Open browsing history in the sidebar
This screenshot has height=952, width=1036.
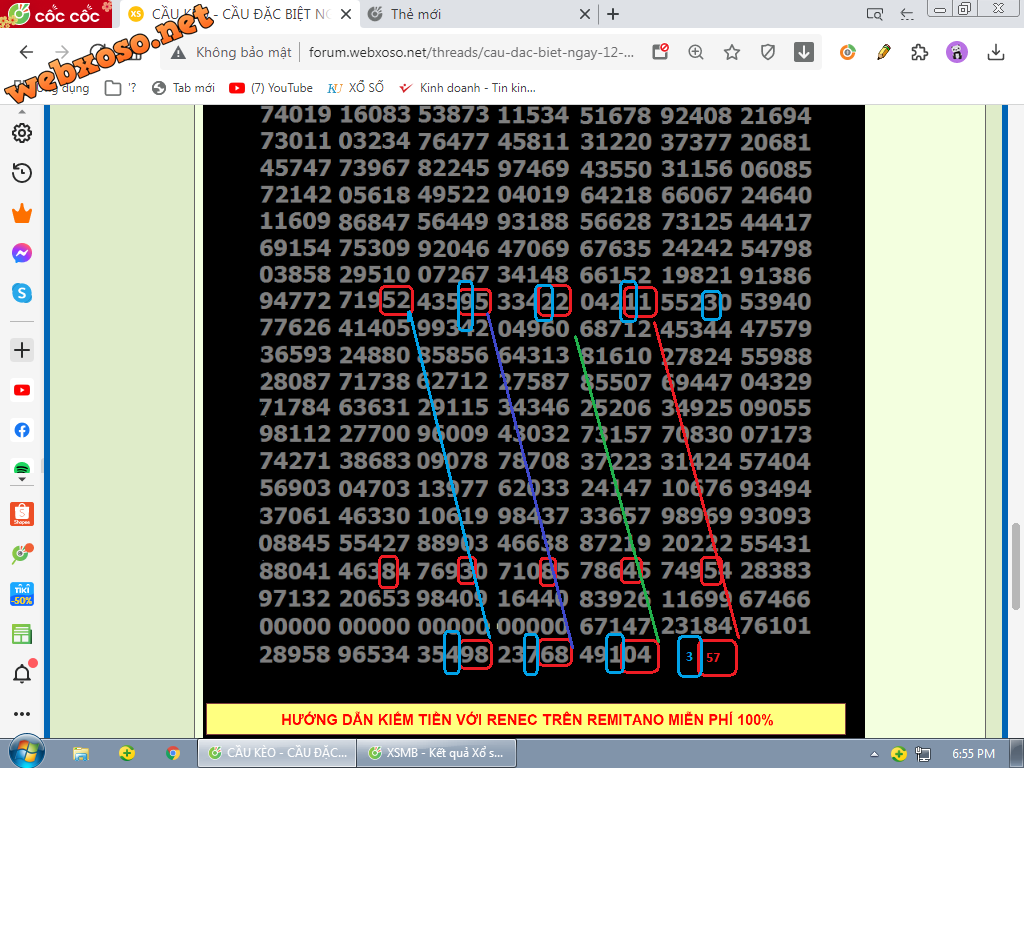(22, 175)
